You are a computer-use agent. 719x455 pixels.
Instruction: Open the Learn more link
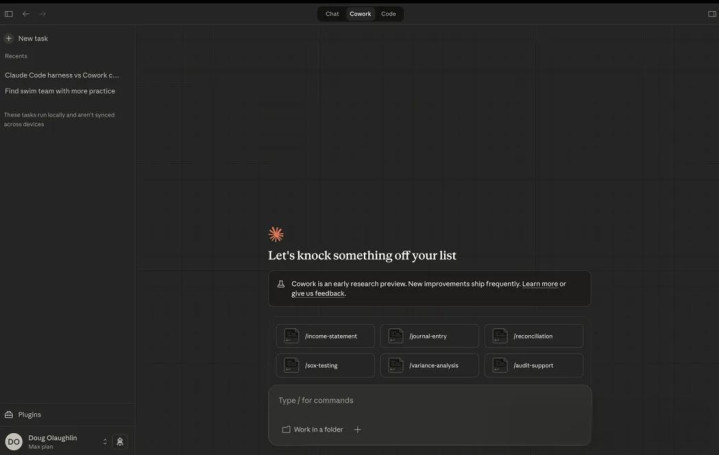[x=539, y=284]
